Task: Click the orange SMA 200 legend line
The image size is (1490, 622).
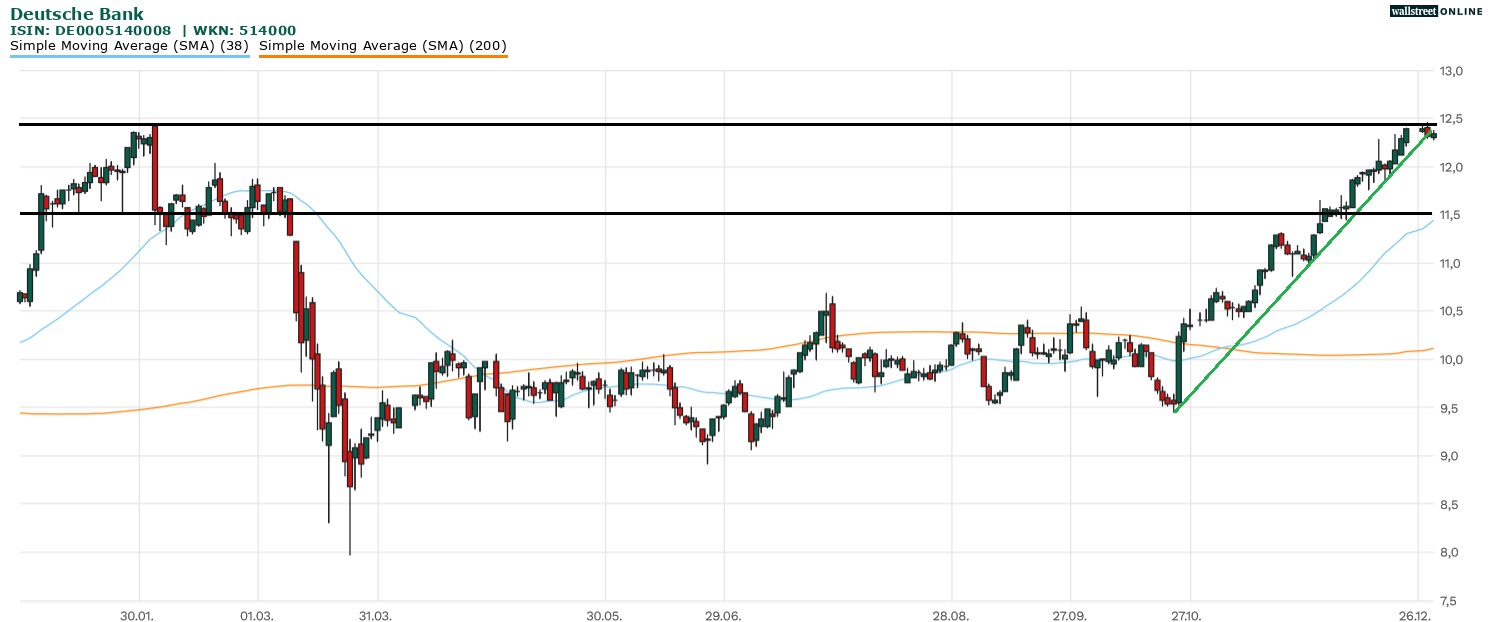Action: point(382,57)
